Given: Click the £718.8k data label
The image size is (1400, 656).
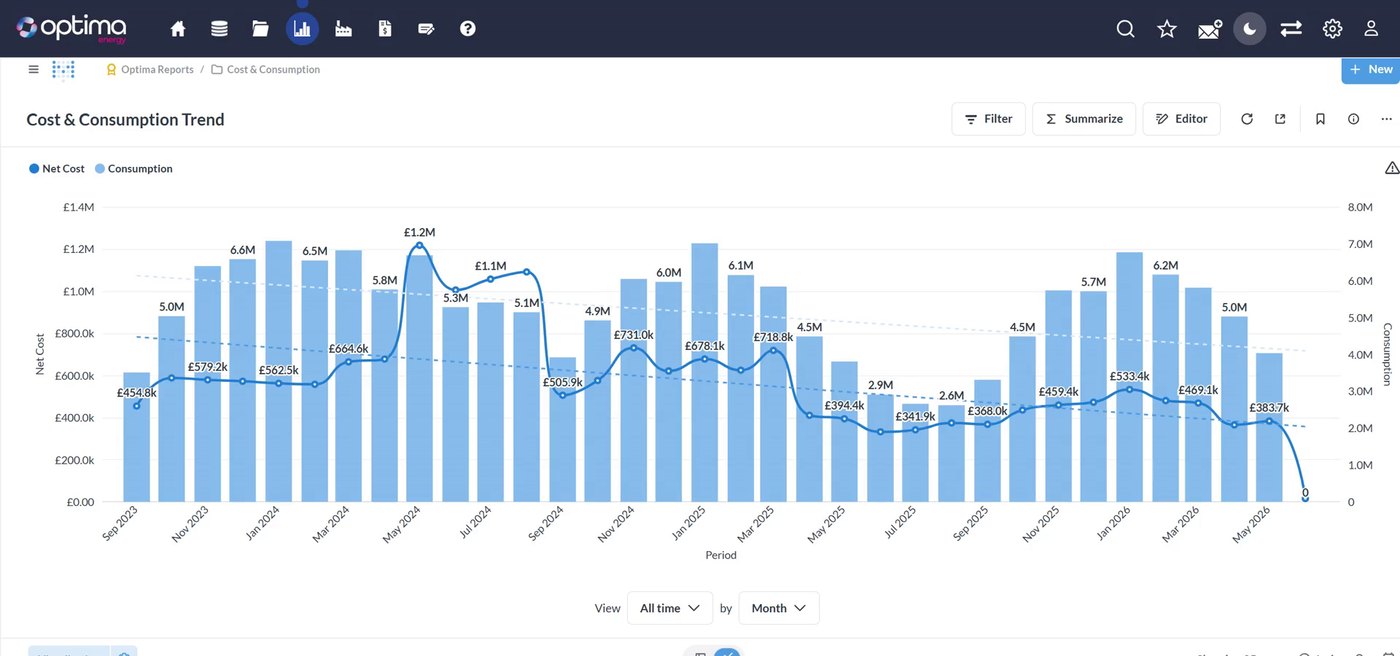Looking at the screenshot, I should coord(773,337).
